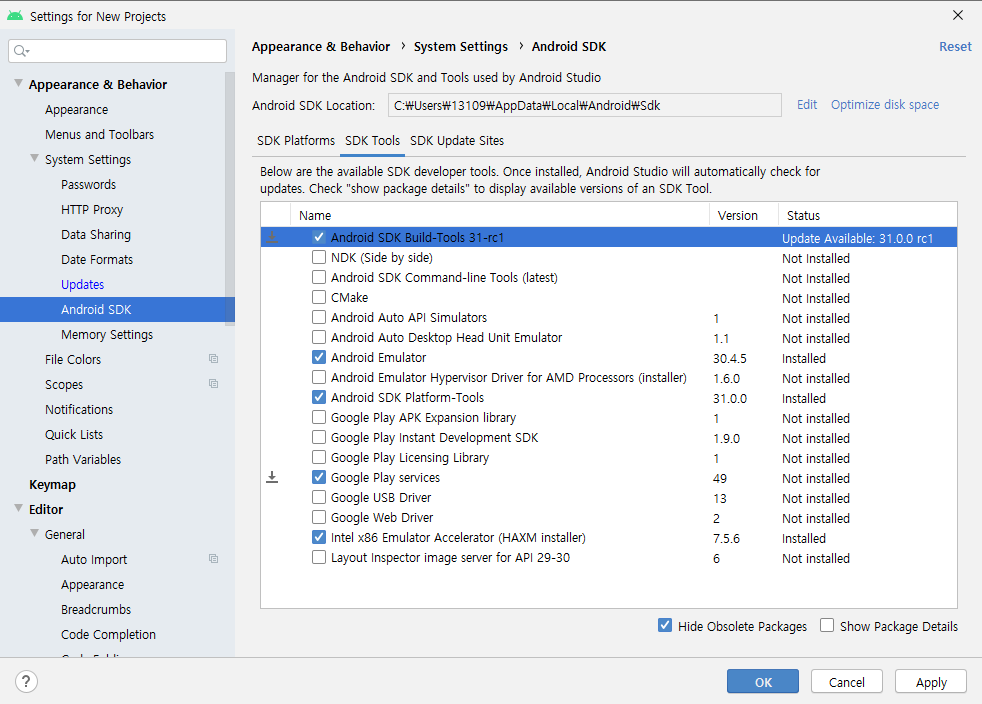The image size is (982, 704).
Task: Select Keymap in settings tree
Action: [x=52, y=485]
